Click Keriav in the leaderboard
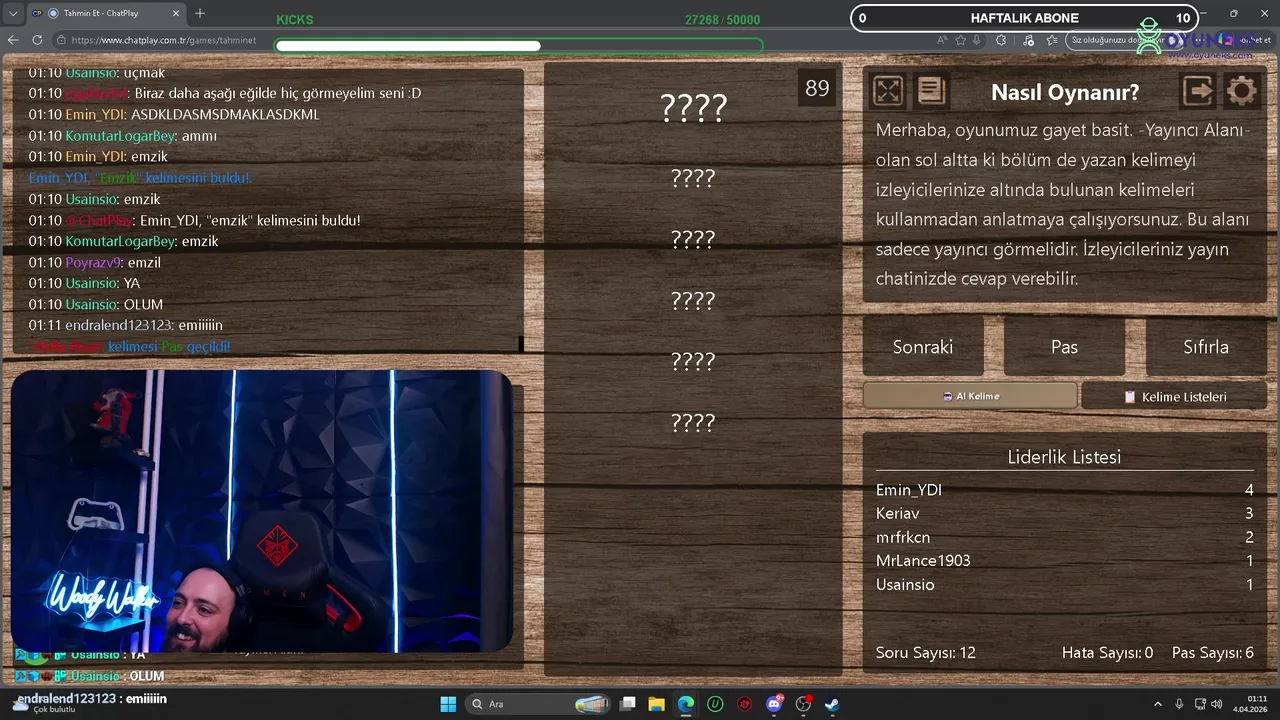1280x720 pixels. pyautogui.click(x=897, y=513)
